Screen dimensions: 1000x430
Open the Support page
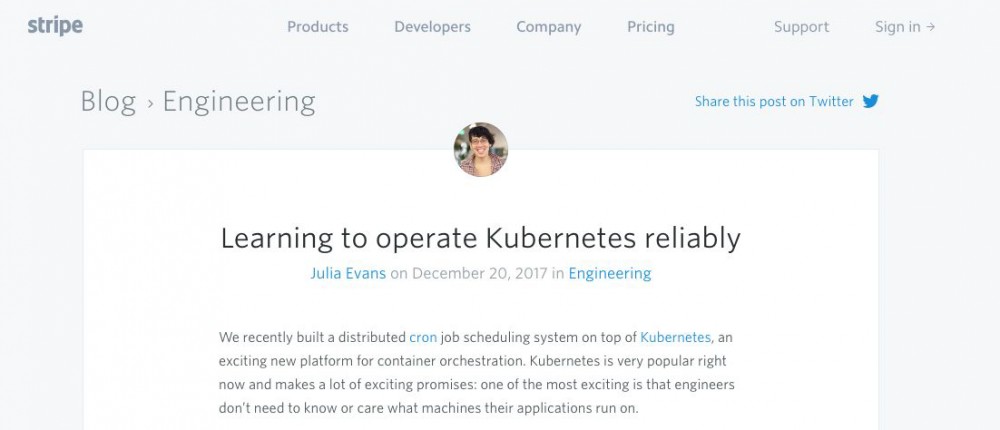click(x=801, y=27)
